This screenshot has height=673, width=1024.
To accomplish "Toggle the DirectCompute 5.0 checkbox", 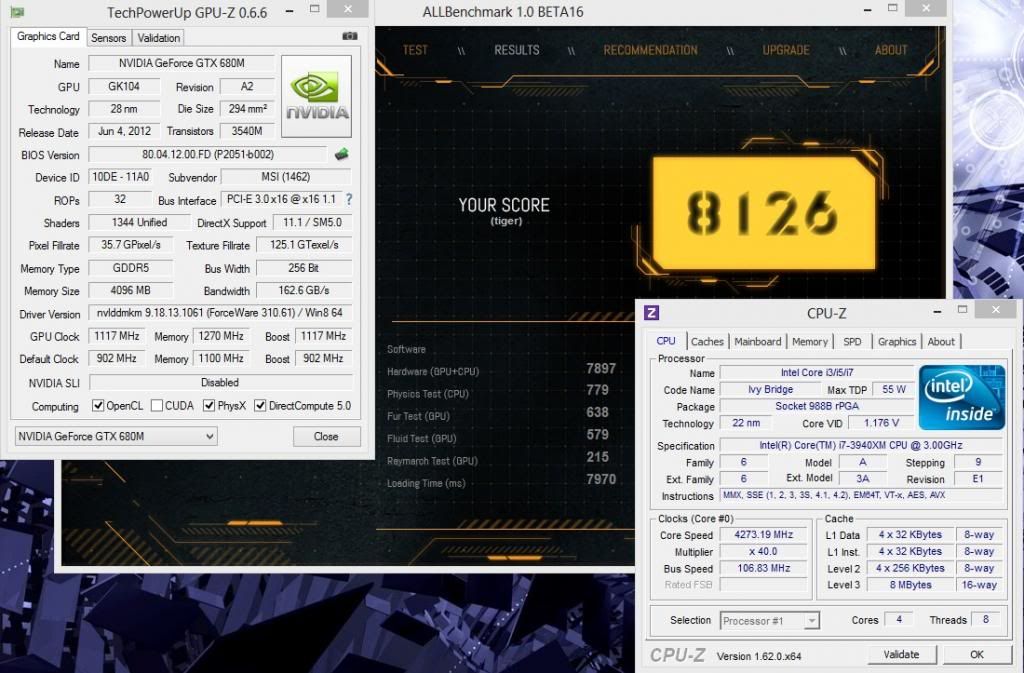I will 260,406.
